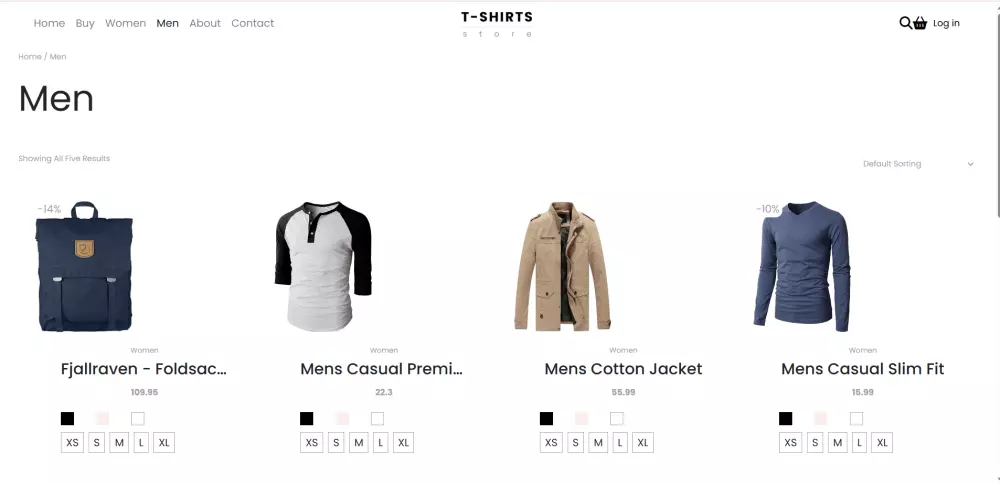
Task: Switch to the Women category
Action: 125,23
